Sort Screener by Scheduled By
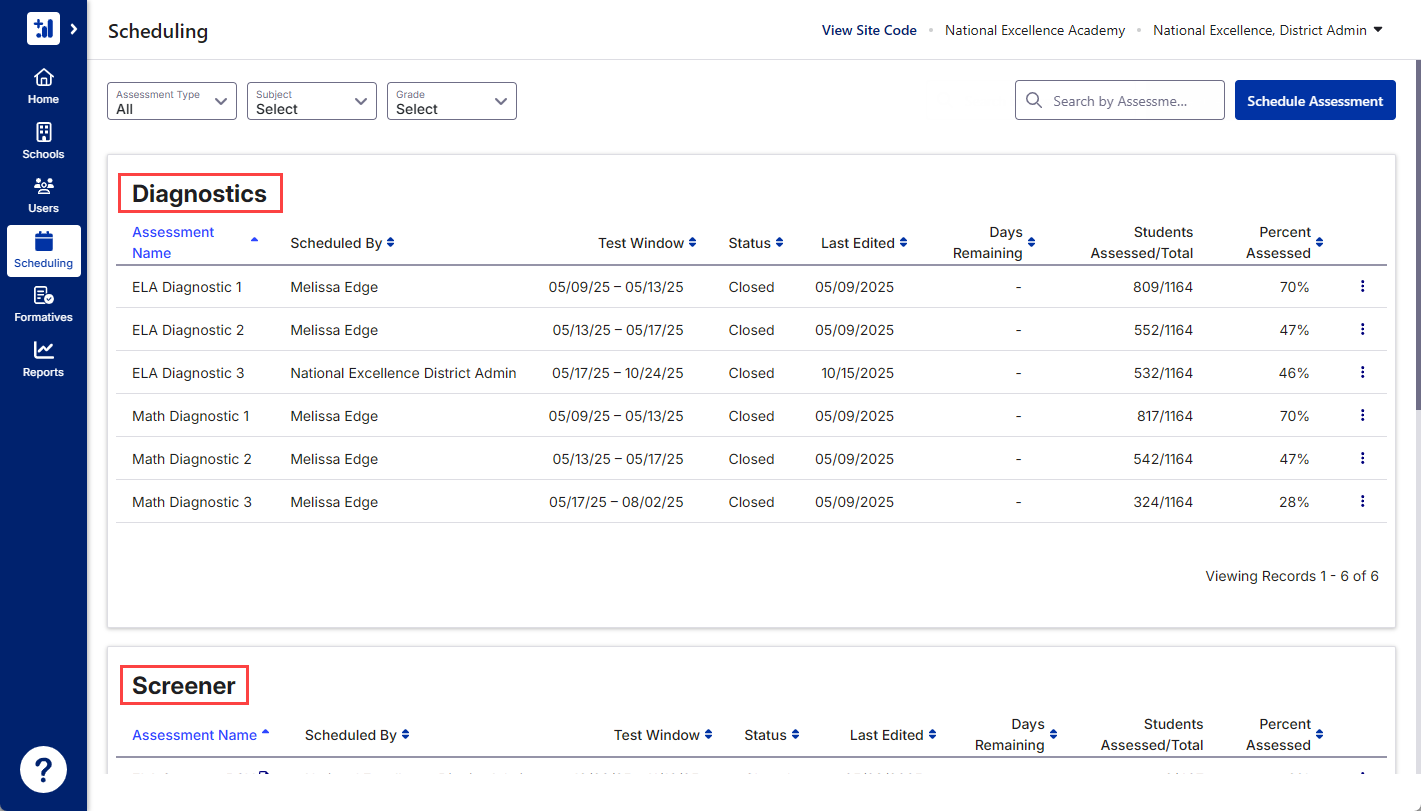Image resolution: width=1421 pixels, height=811 pixels. pos(357,735)
